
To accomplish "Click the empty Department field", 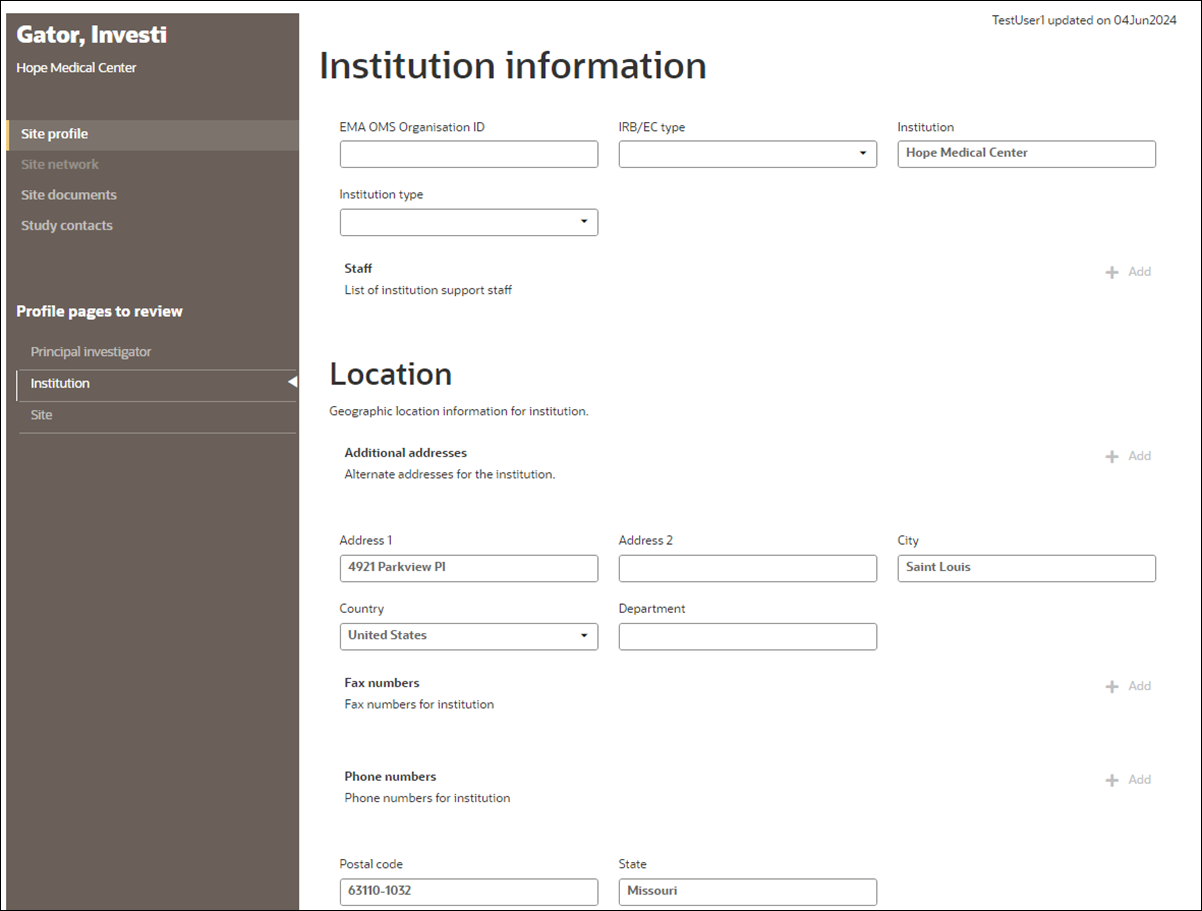I will pos(748,636).
